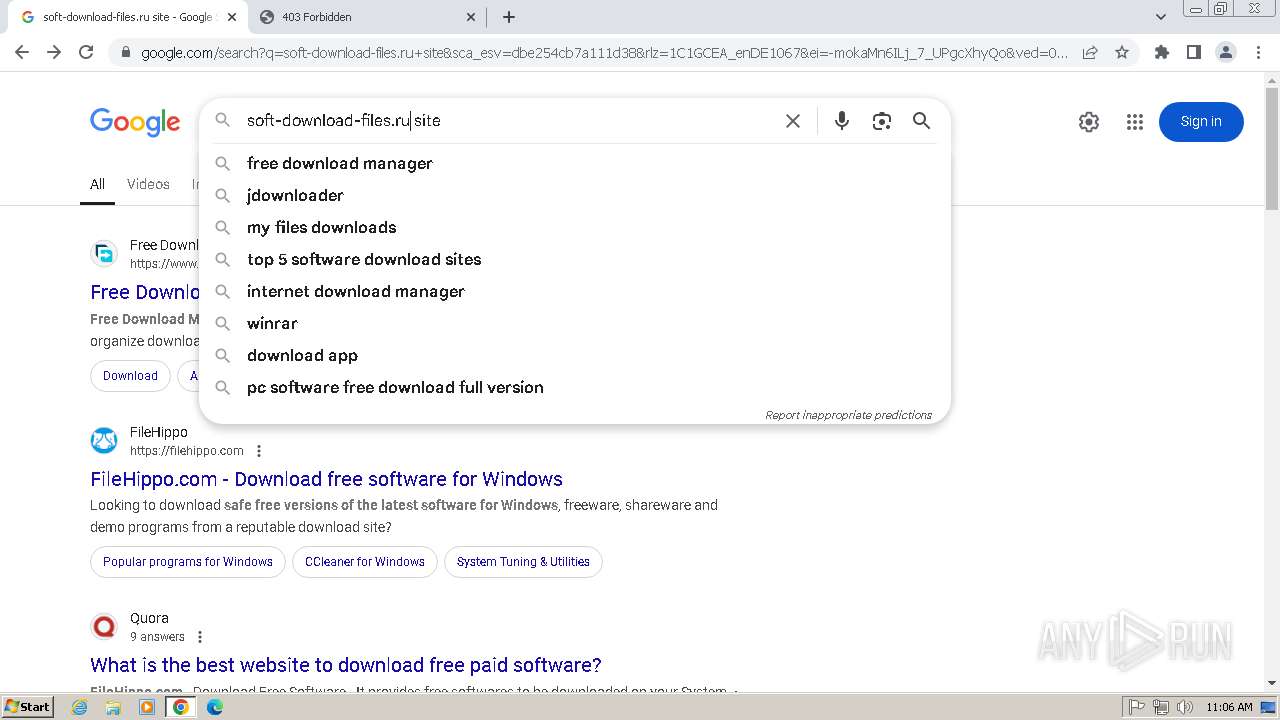
Task: Open the Action Center flag in system tray
Action: click(x=1137, y=707)
